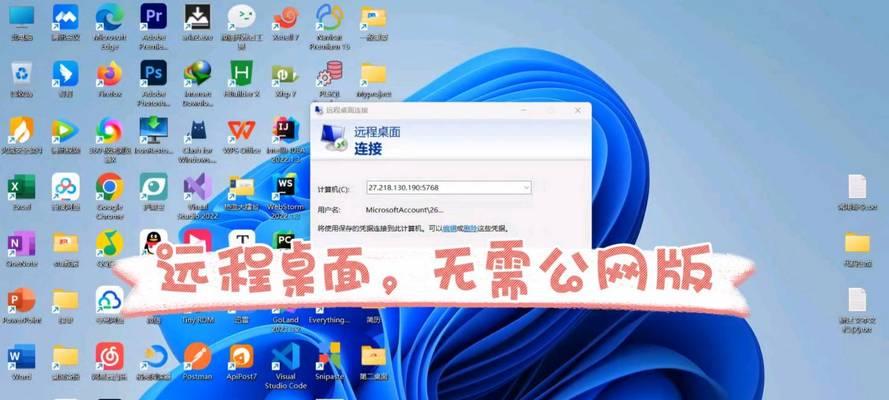The image size is (889, 400).
Task: Launch Visual Studio Code from the desktop
Action: click(x=285, y=357)
